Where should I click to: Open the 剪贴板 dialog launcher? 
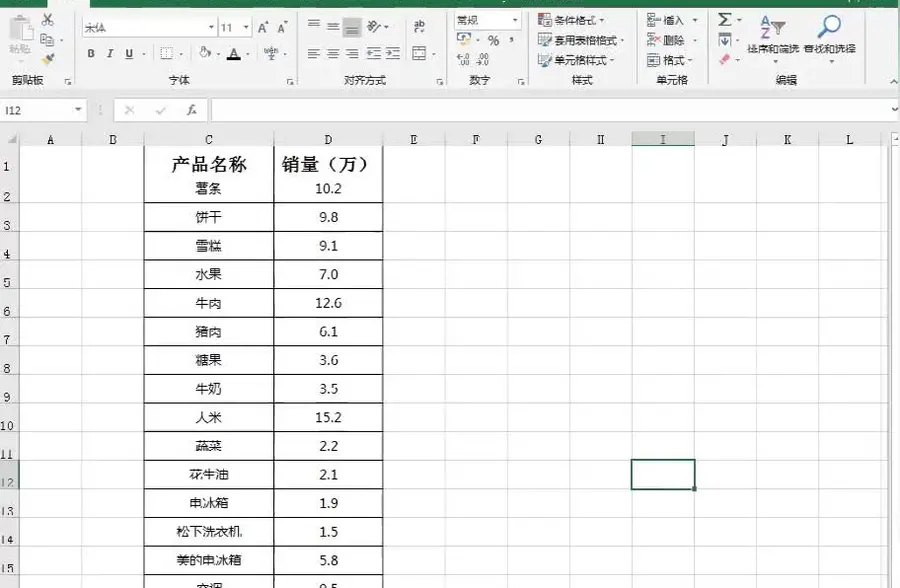tap(68, 82)
